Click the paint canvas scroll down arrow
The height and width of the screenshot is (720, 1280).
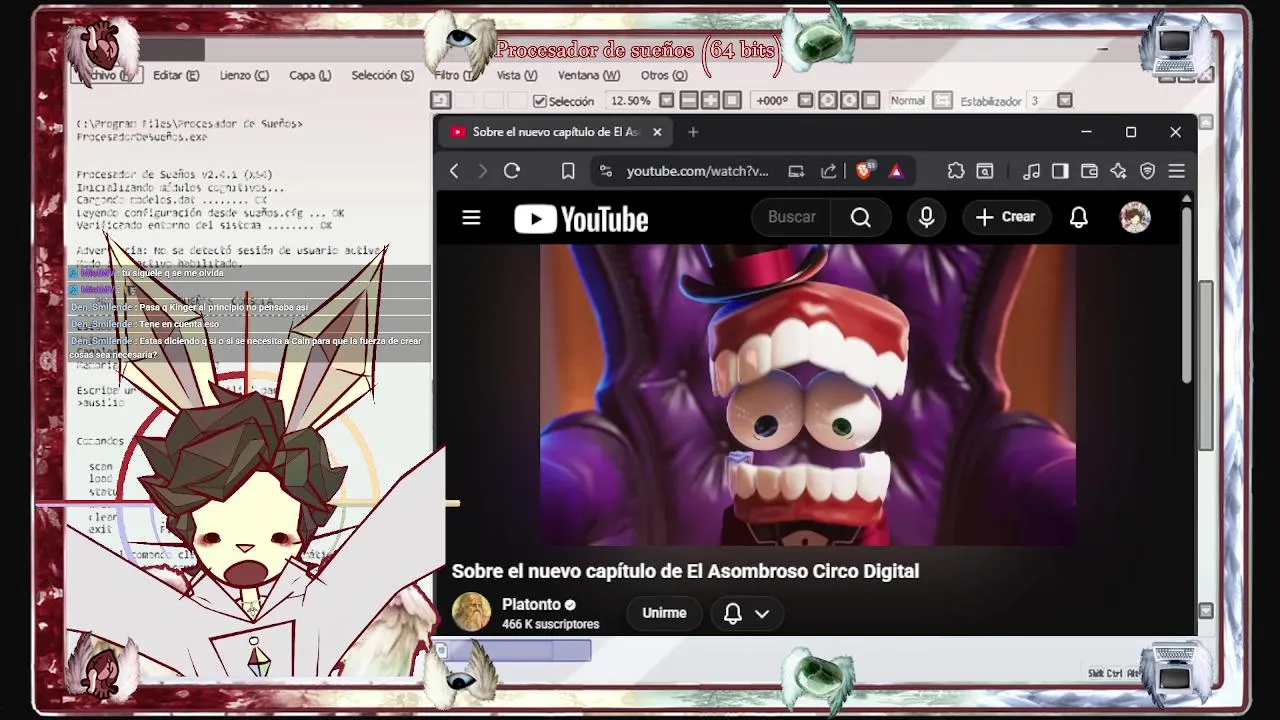point(1206,611)
